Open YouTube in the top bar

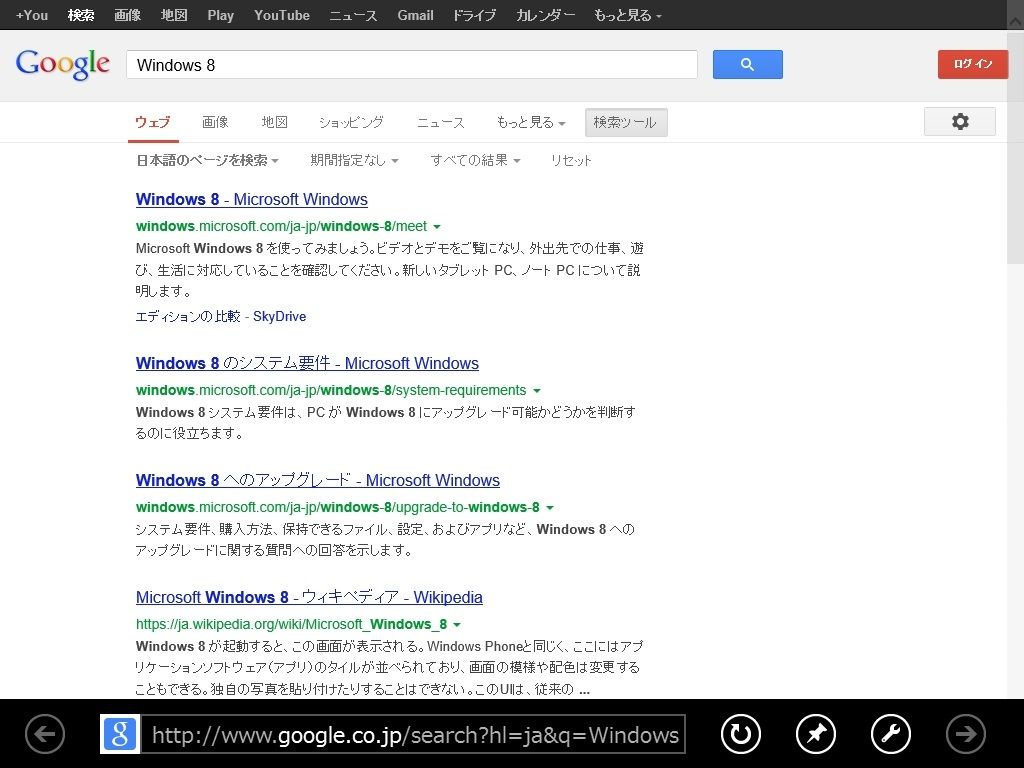click(281, 15)
